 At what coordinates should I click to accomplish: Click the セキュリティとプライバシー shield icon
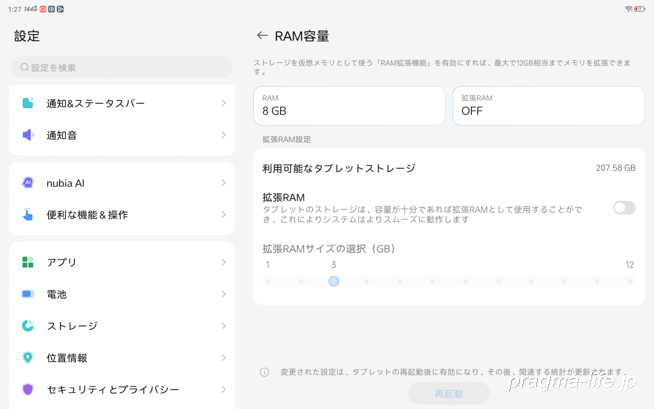[x=28, y=389]
